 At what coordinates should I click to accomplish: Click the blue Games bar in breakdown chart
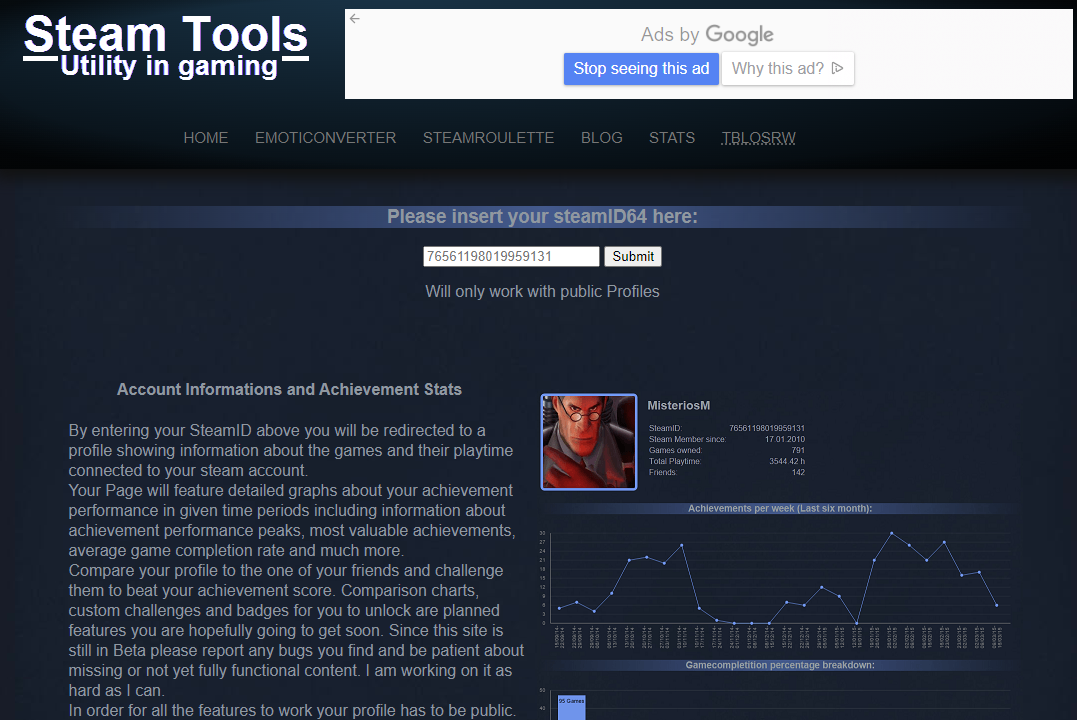point(571,706)
